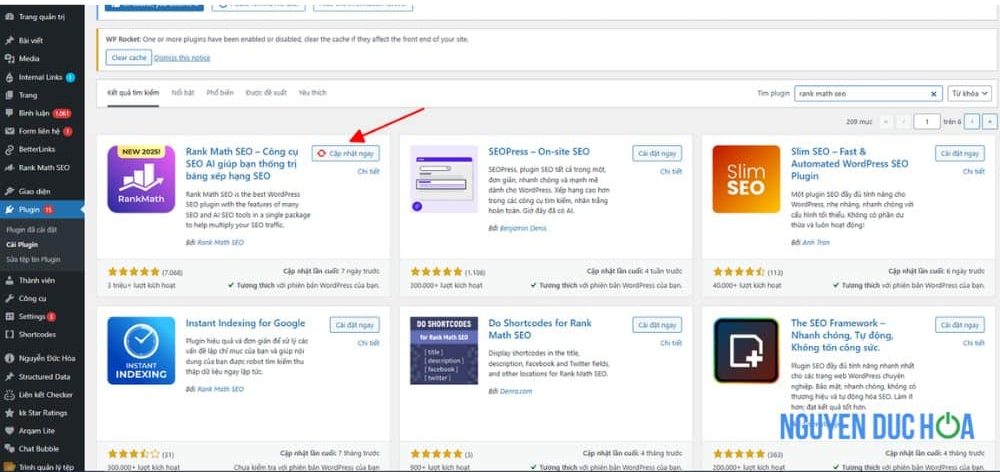Open Chi tiết for SEOPress
The height and width of the screenshot is (472, 1000).
point(671,172)
